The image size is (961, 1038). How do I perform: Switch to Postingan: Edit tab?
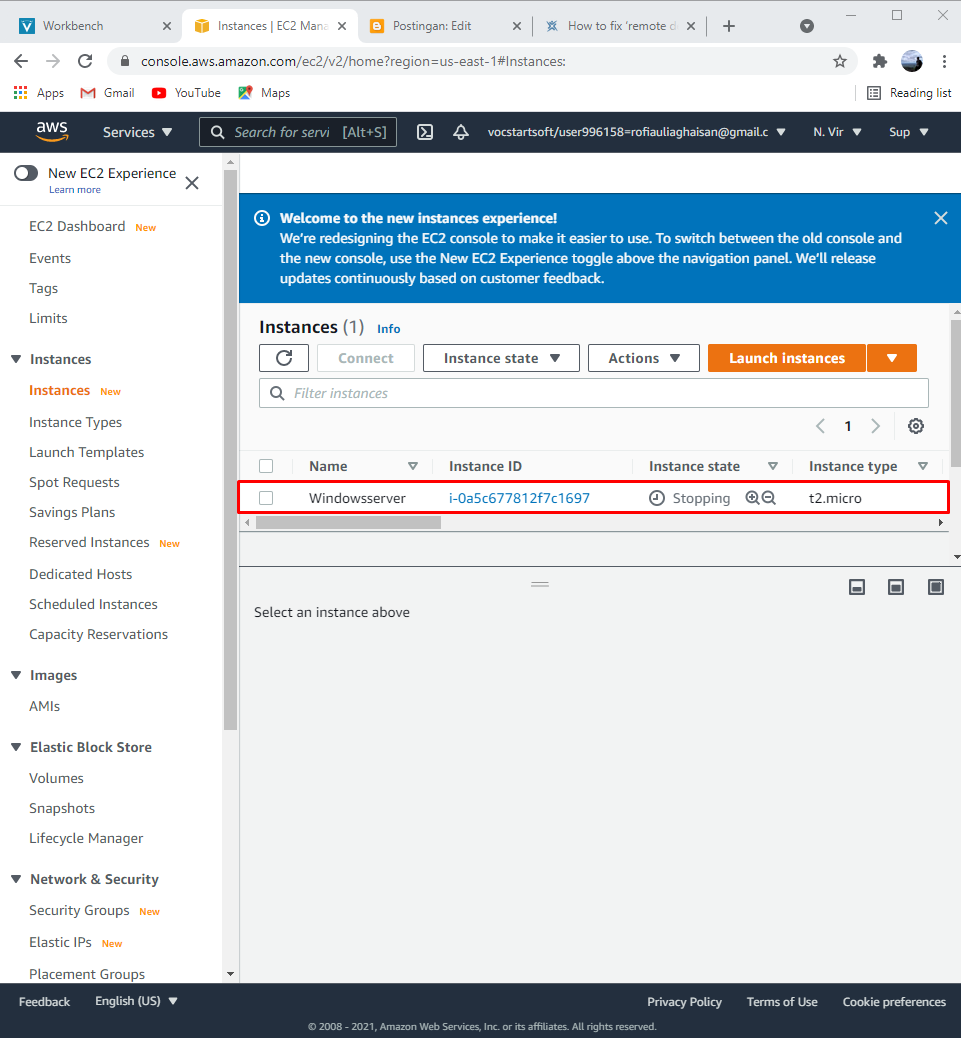click(445, 26)
